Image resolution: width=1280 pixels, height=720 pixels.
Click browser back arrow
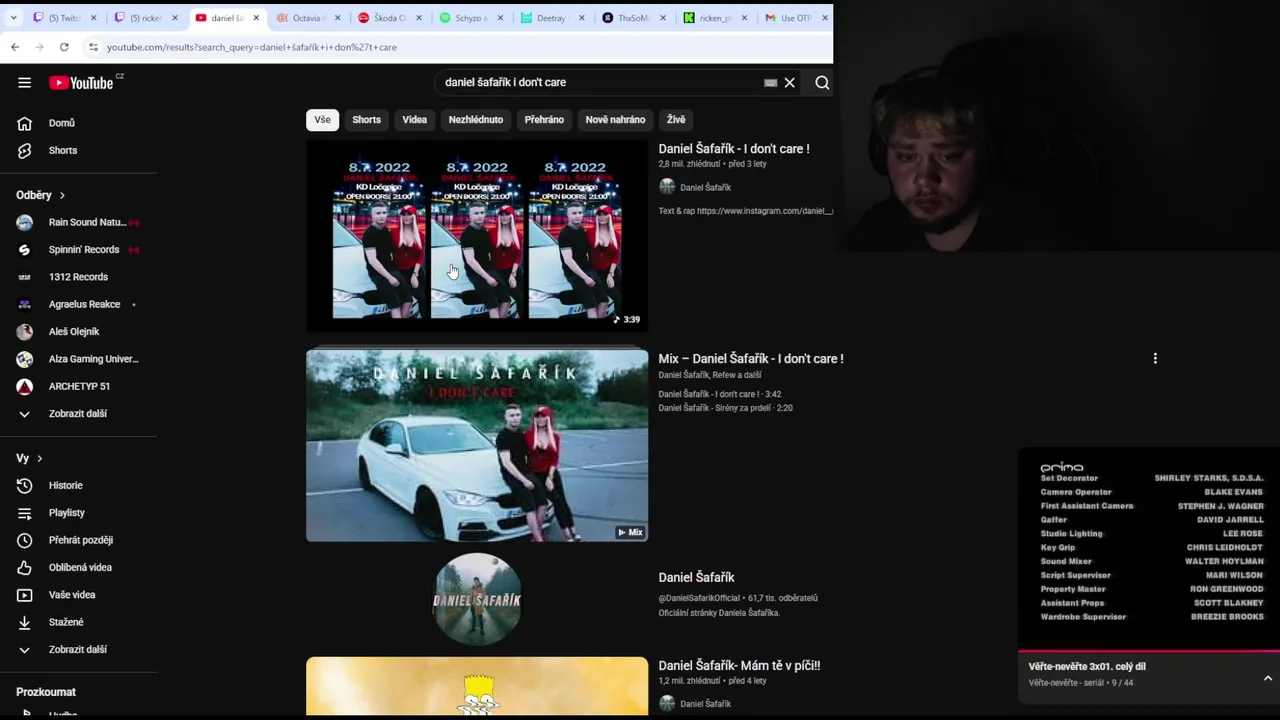click(15, 47)
